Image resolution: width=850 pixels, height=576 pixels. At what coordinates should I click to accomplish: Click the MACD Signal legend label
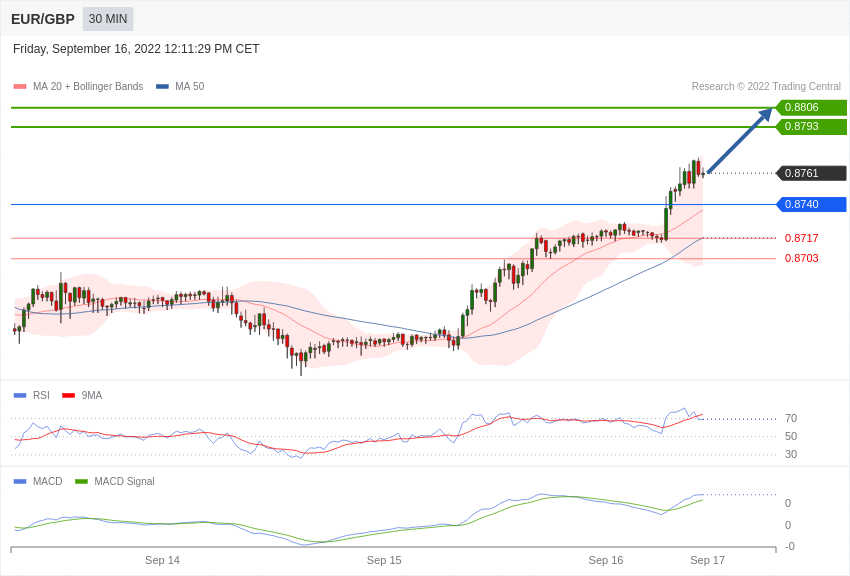pyautogui.click(x=124, y=481)
